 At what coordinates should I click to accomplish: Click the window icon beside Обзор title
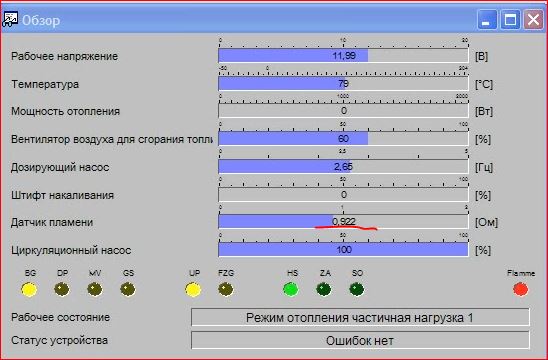(x=9, y=20)
